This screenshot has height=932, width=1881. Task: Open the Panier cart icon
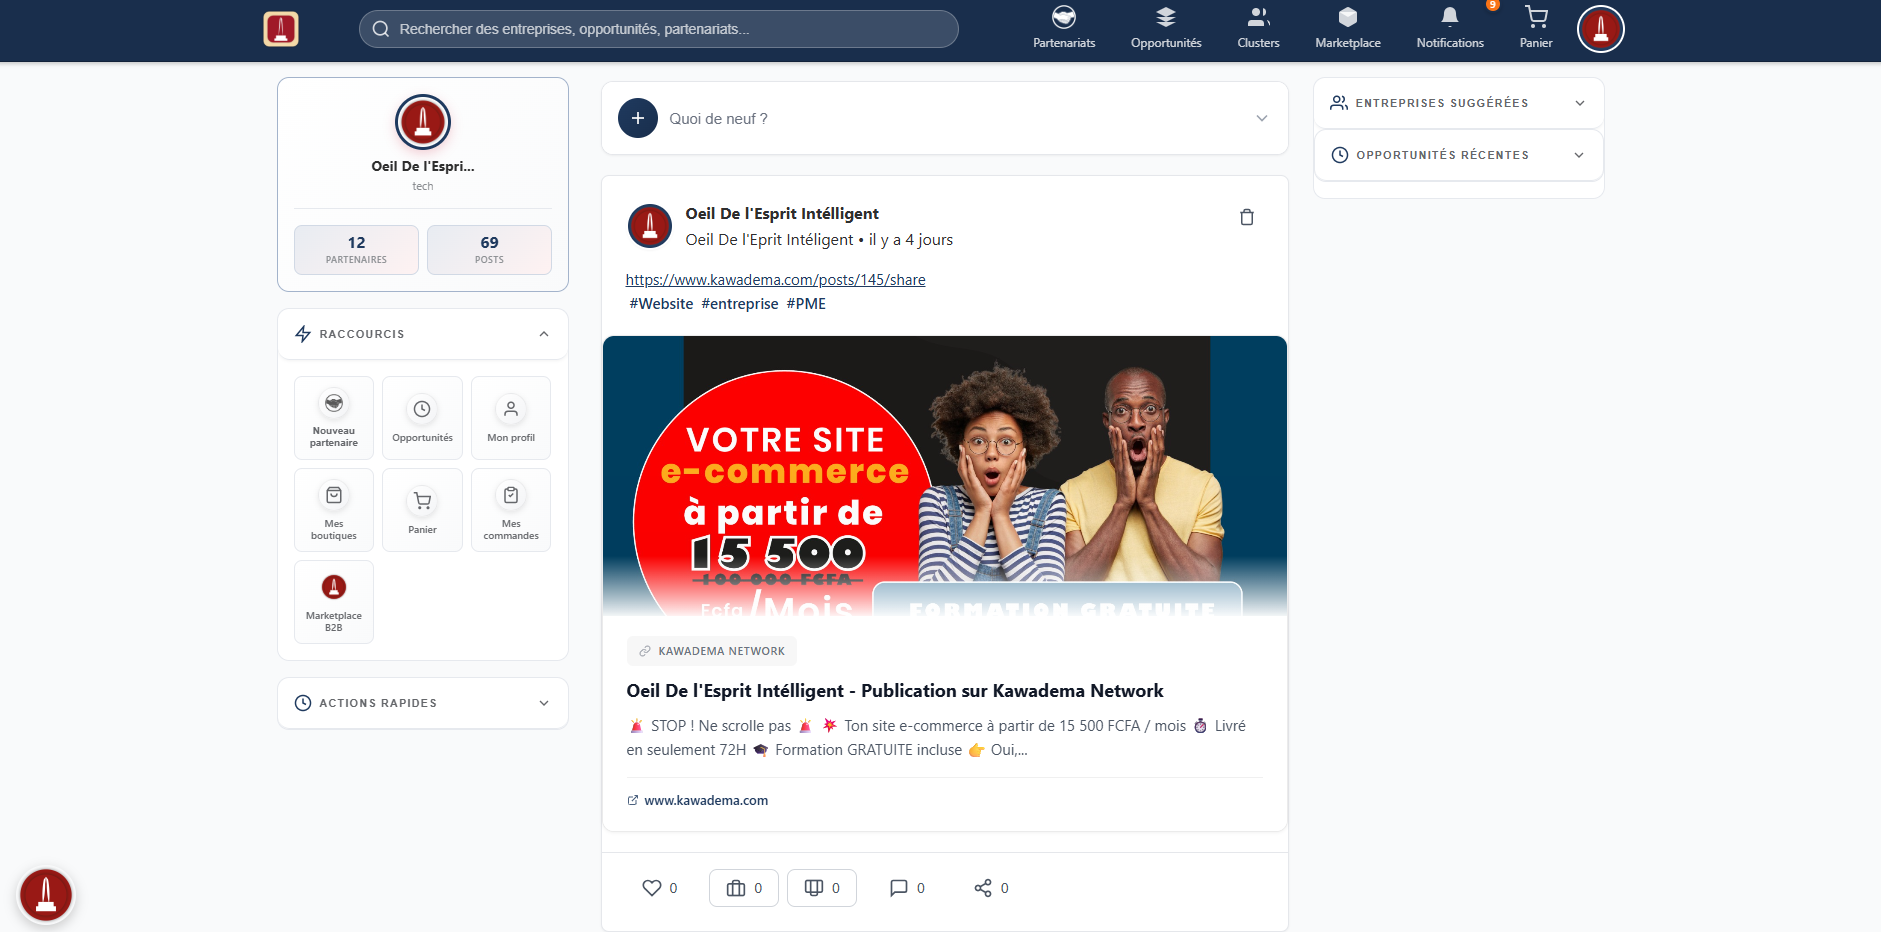(x=1536, y=27)
